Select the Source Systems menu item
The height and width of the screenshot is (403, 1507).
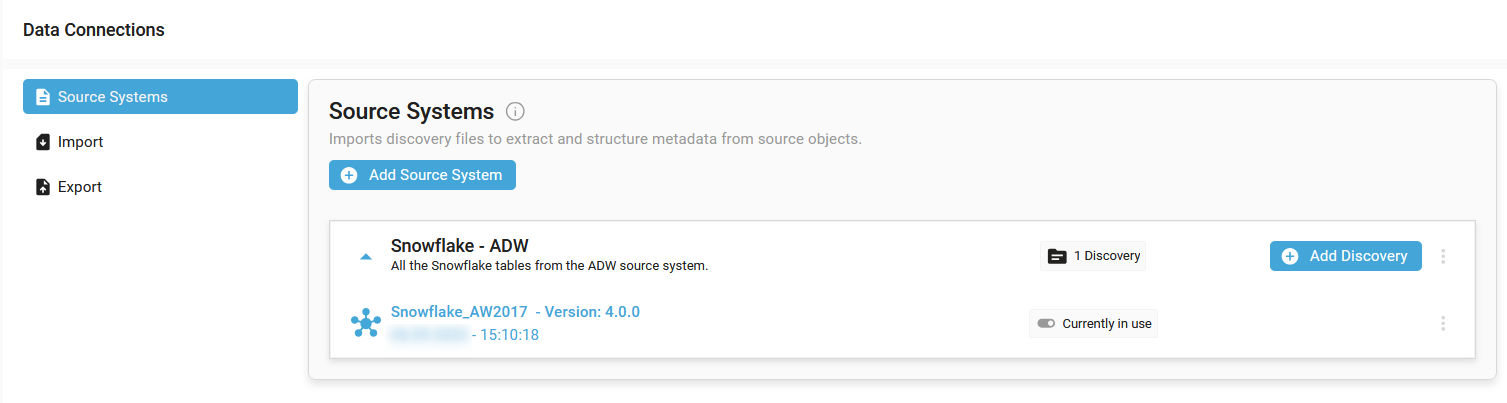point(160,97)
